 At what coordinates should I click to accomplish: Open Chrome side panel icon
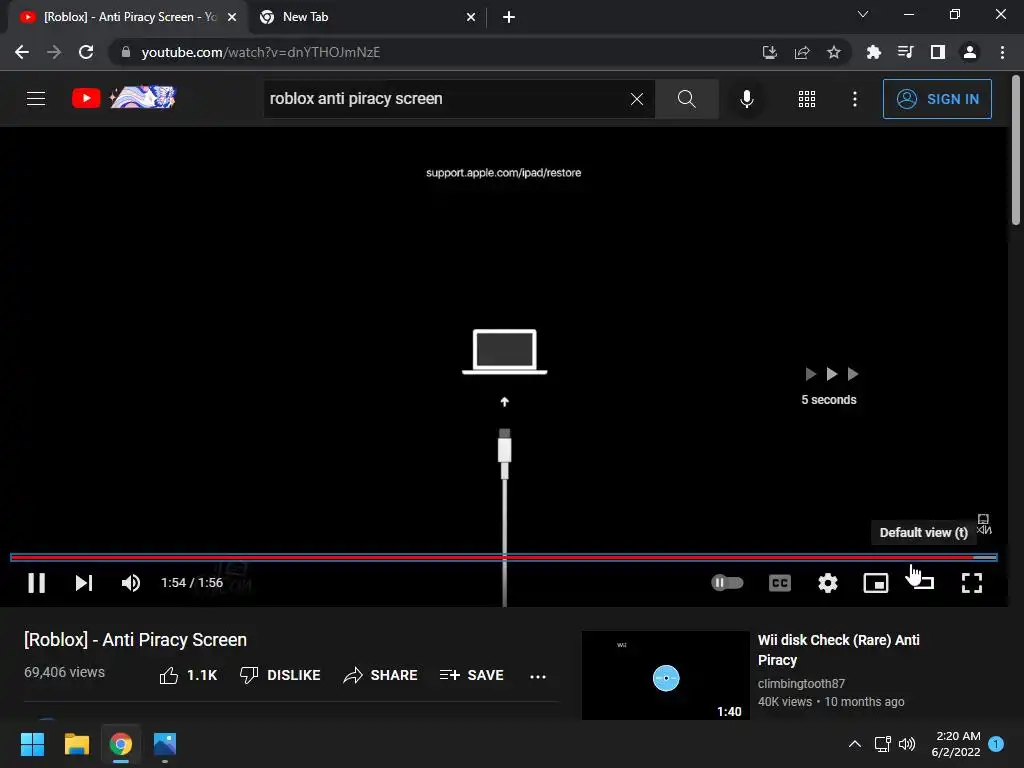coord(938,52)
